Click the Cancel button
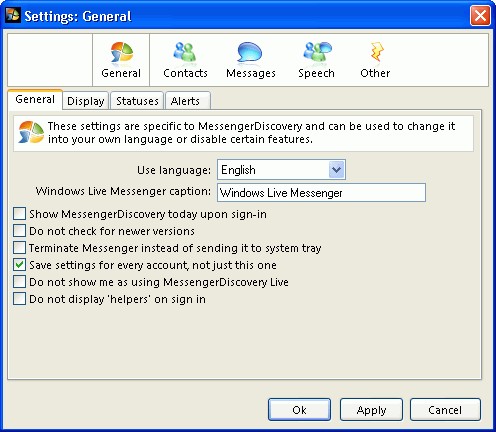The width and height of the screenshot is (496, 432). [445, 409]
